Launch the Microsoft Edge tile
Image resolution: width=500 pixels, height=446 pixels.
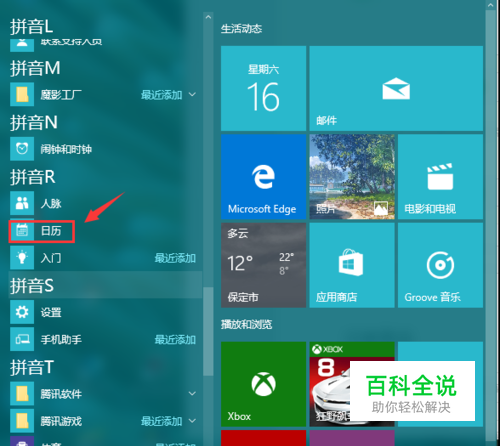click(263, 177)
